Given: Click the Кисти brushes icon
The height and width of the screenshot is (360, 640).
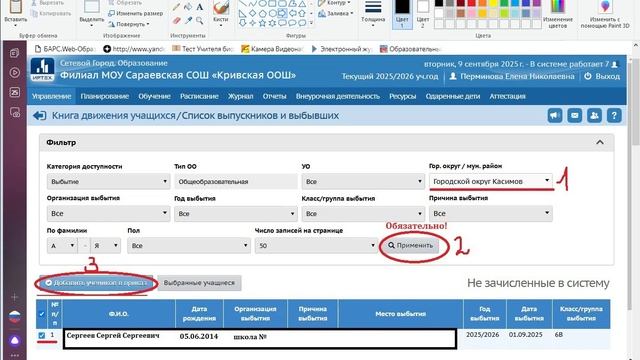Looking at the screenshot, I should point(221,7).
